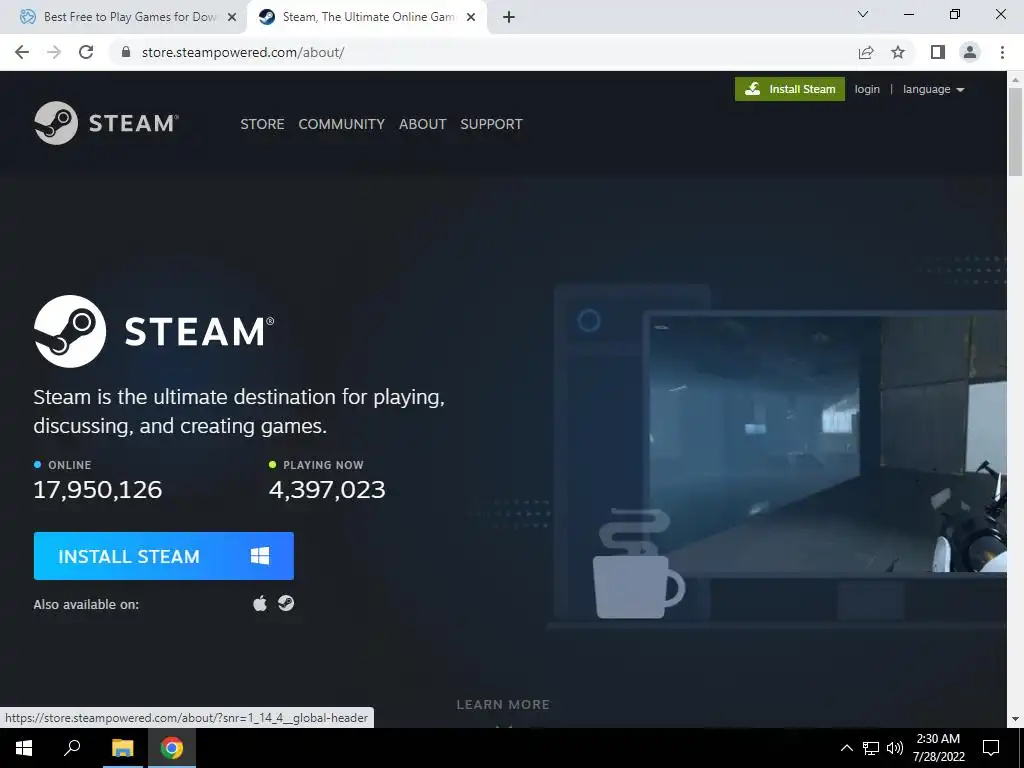Image resolution: width=1024 pixels, height=768 pixels.
Task: Open a new browser tab
Action: [x=509, y=18]
